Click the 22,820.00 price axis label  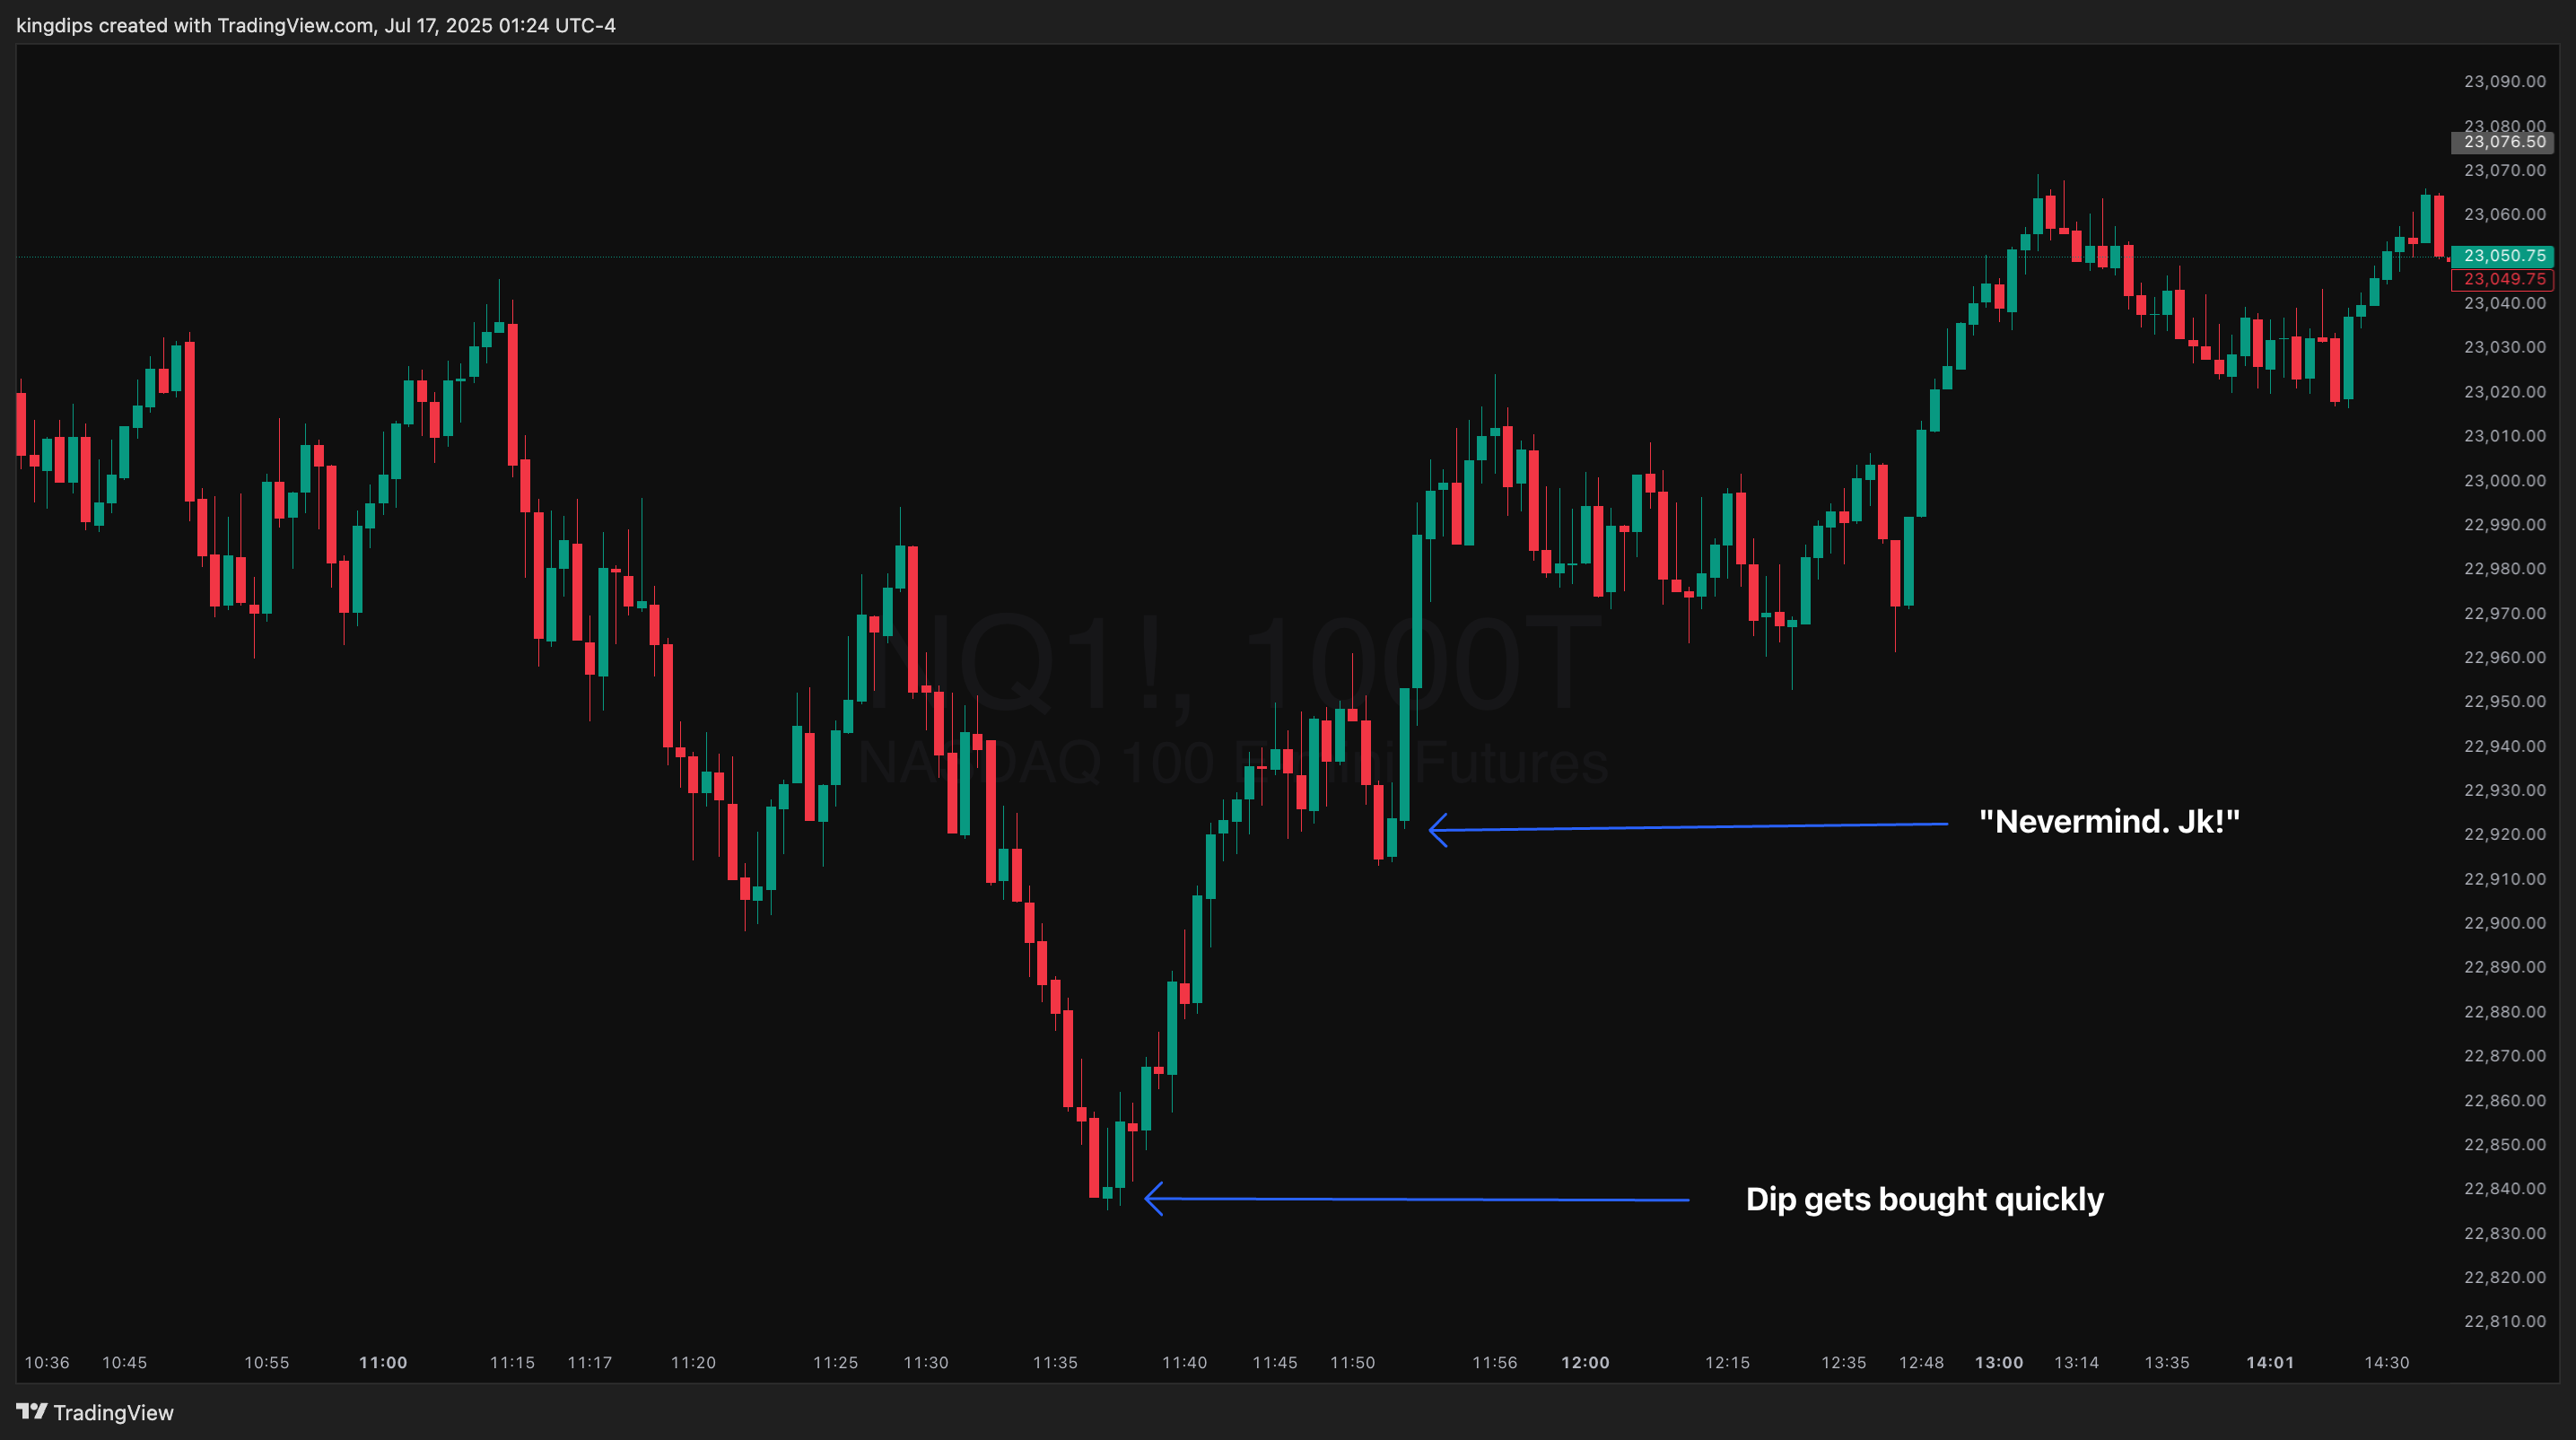coord(2504,1277)
